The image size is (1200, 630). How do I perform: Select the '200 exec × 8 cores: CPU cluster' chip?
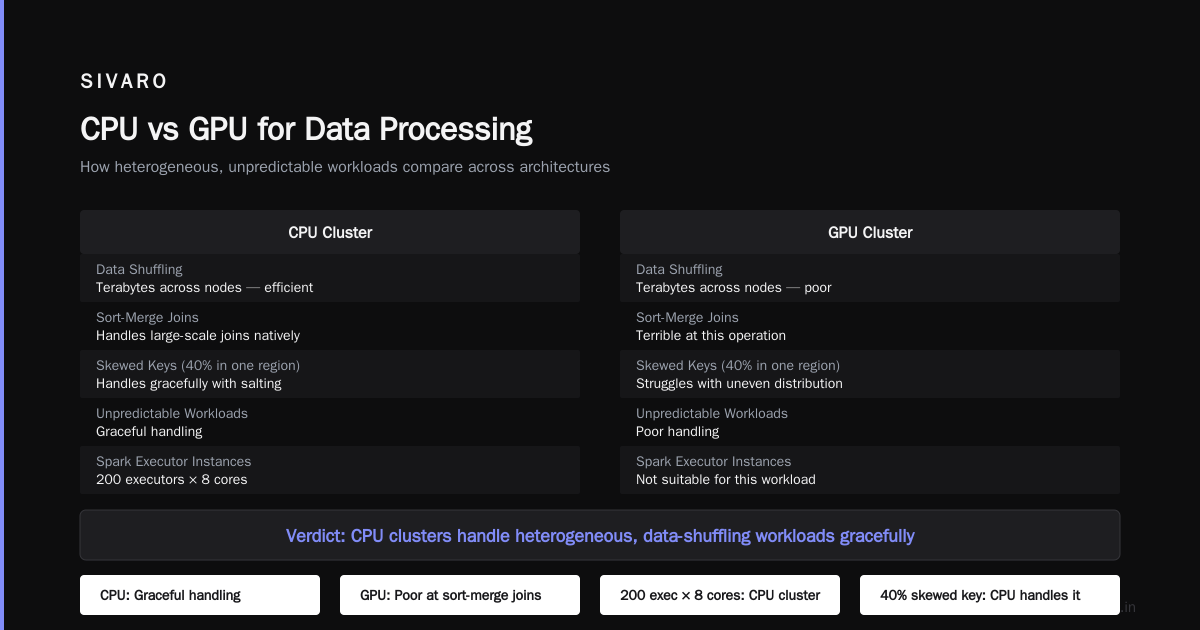coord(720,595)
